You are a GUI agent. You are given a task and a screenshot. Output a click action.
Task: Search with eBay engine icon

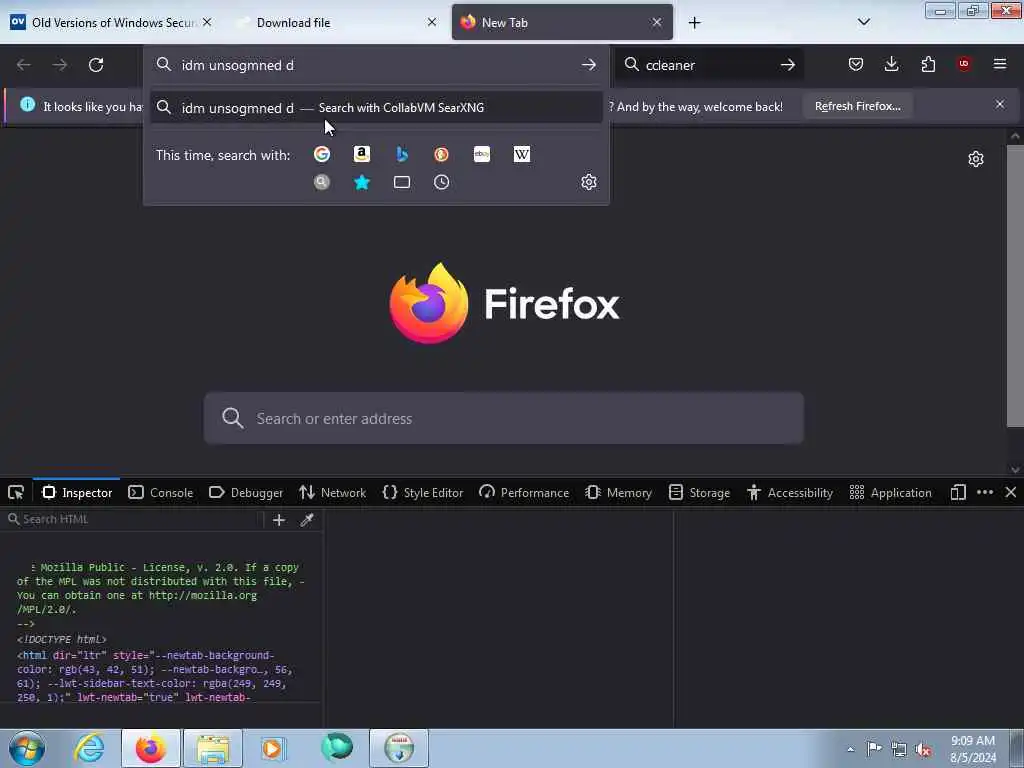click(x=482, y=154)
